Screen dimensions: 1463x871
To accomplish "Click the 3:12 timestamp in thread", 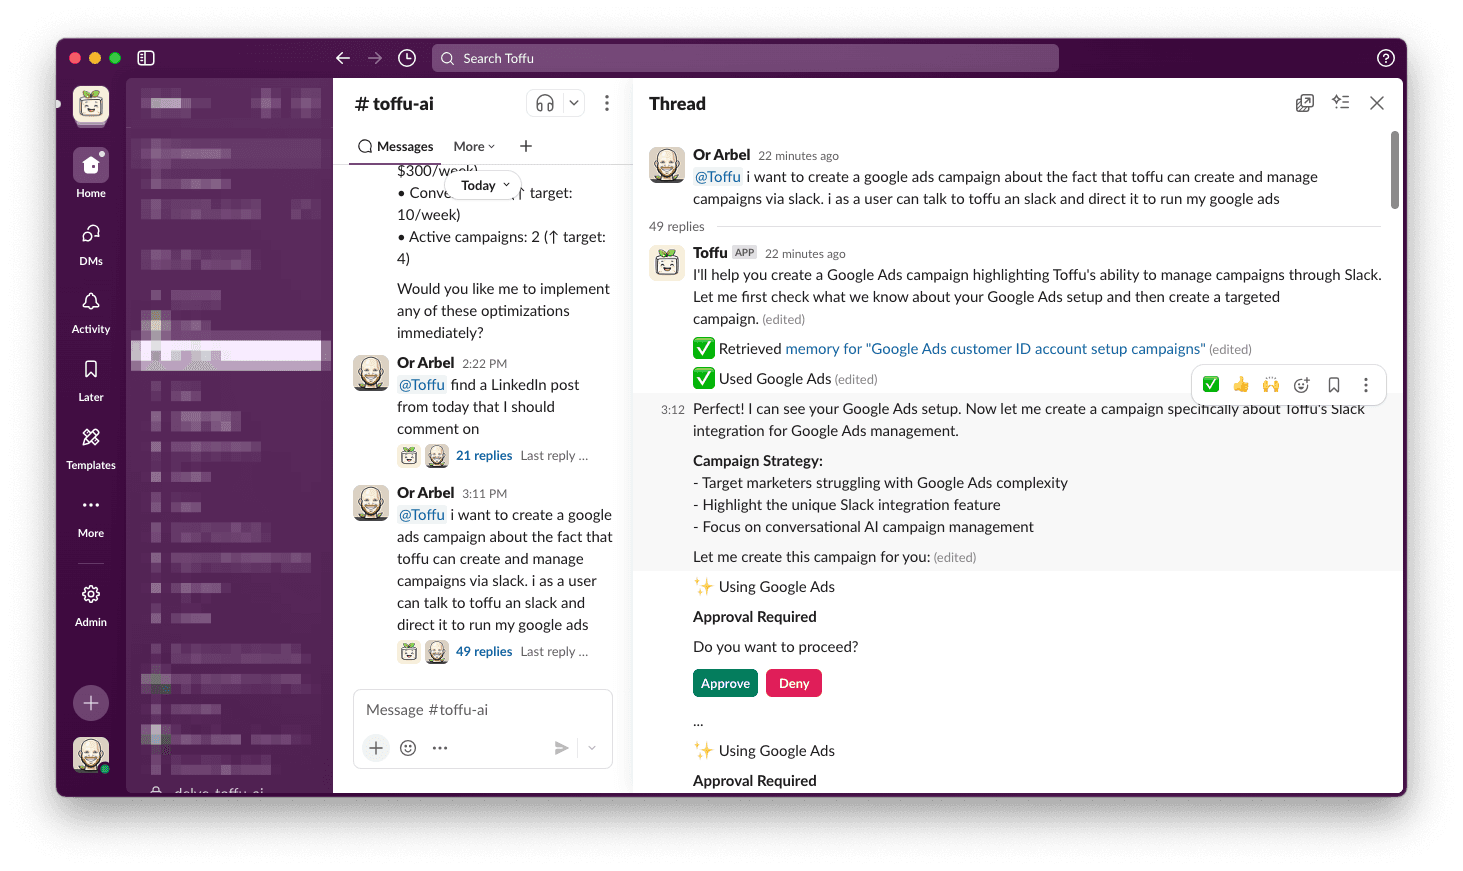I will [x=673, y=410].
